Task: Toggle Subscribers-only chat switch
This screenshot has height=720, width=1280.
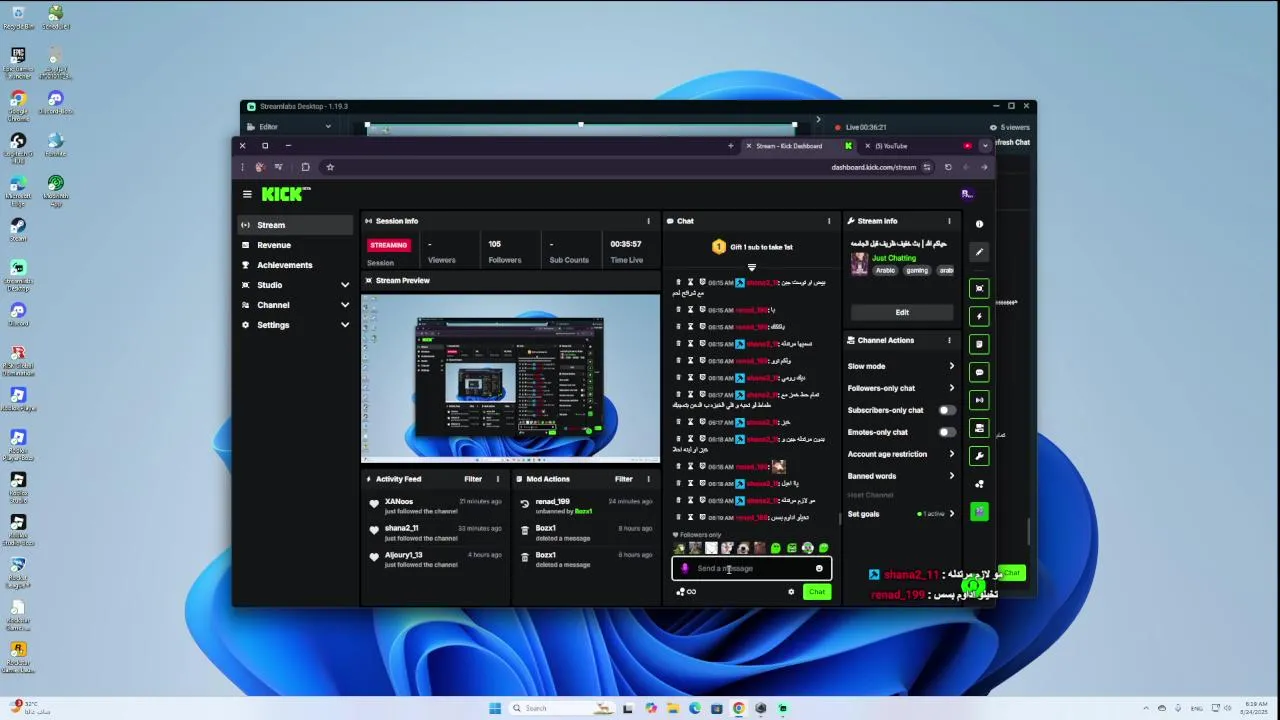Action: [x=946, y=410]
